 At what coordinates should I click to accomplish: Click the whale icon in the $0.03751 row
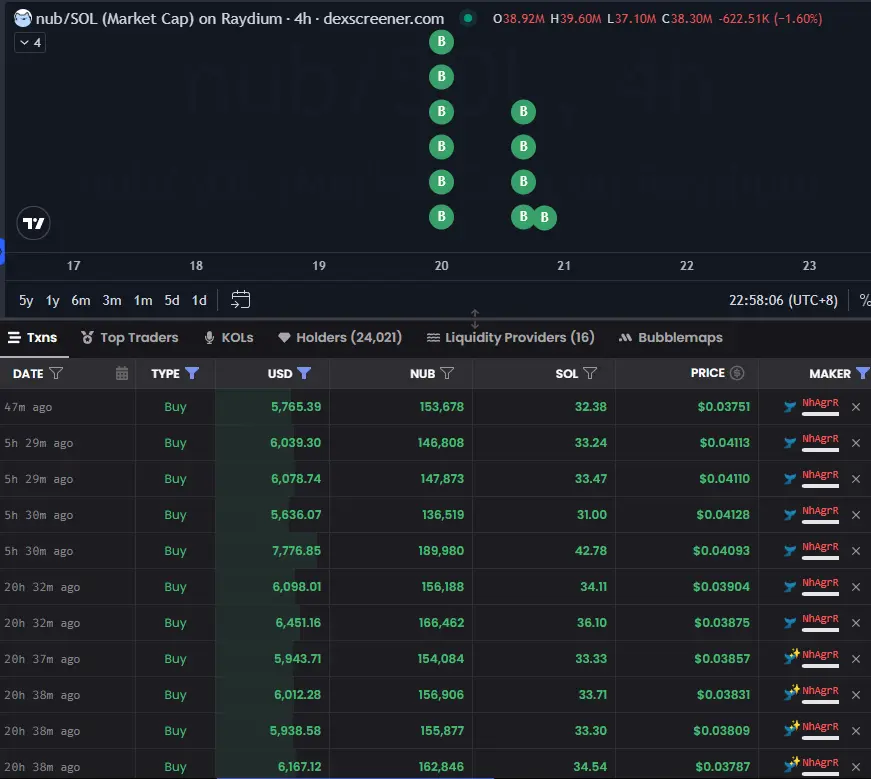pos(789,407)
